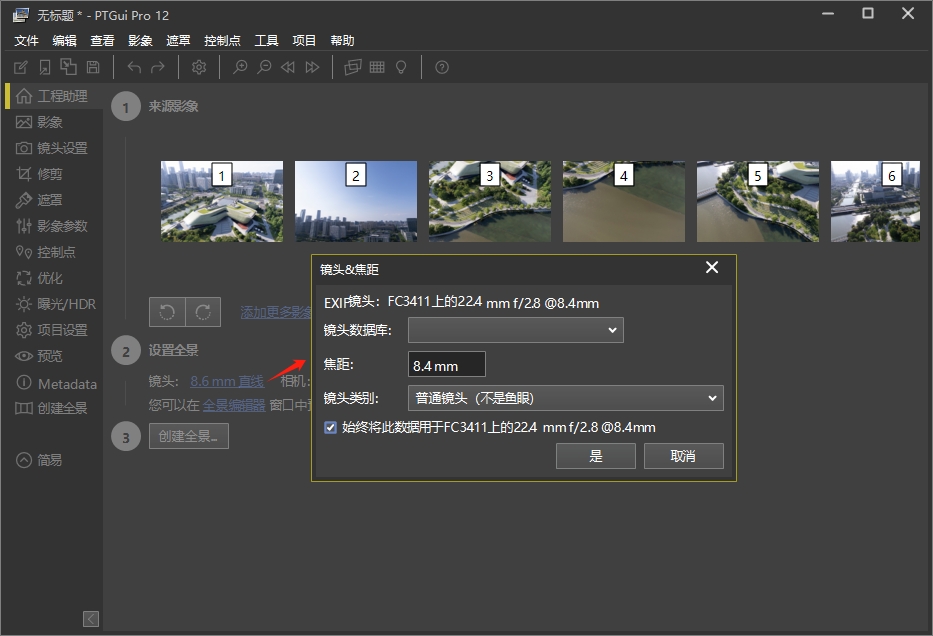Uncheck the always use this data checkbox
This screenshot has height=636, width=933.
point(331,427)
